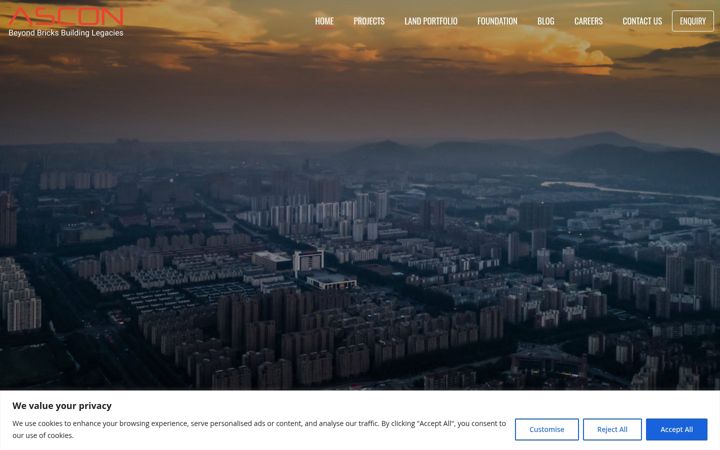Click the 'Beyond Bricks Building Legacies' tagline
The height and width of the screenshot is (450, 720).
(66, 33)
